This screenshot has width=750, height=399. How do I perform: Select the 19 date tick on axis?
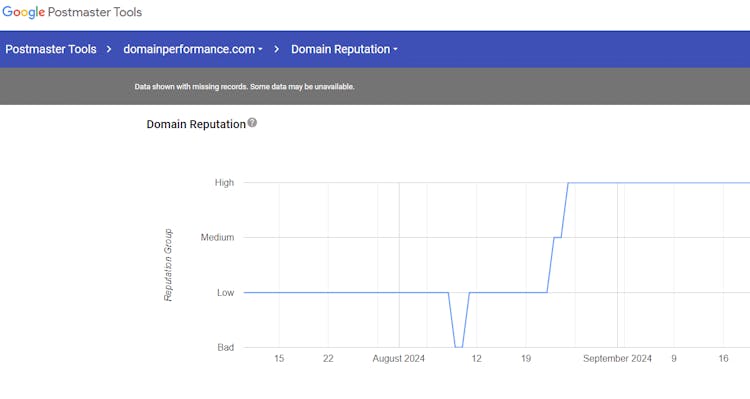click(x=526, y=358)
